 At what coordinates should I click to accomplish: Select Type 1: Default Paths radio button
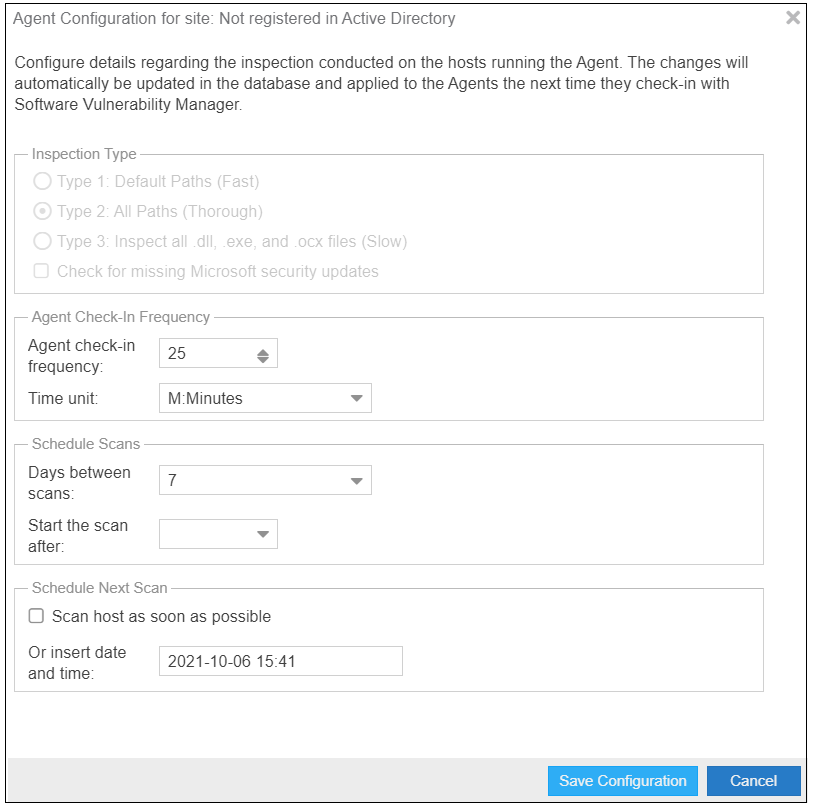click(x=42, y=182)
